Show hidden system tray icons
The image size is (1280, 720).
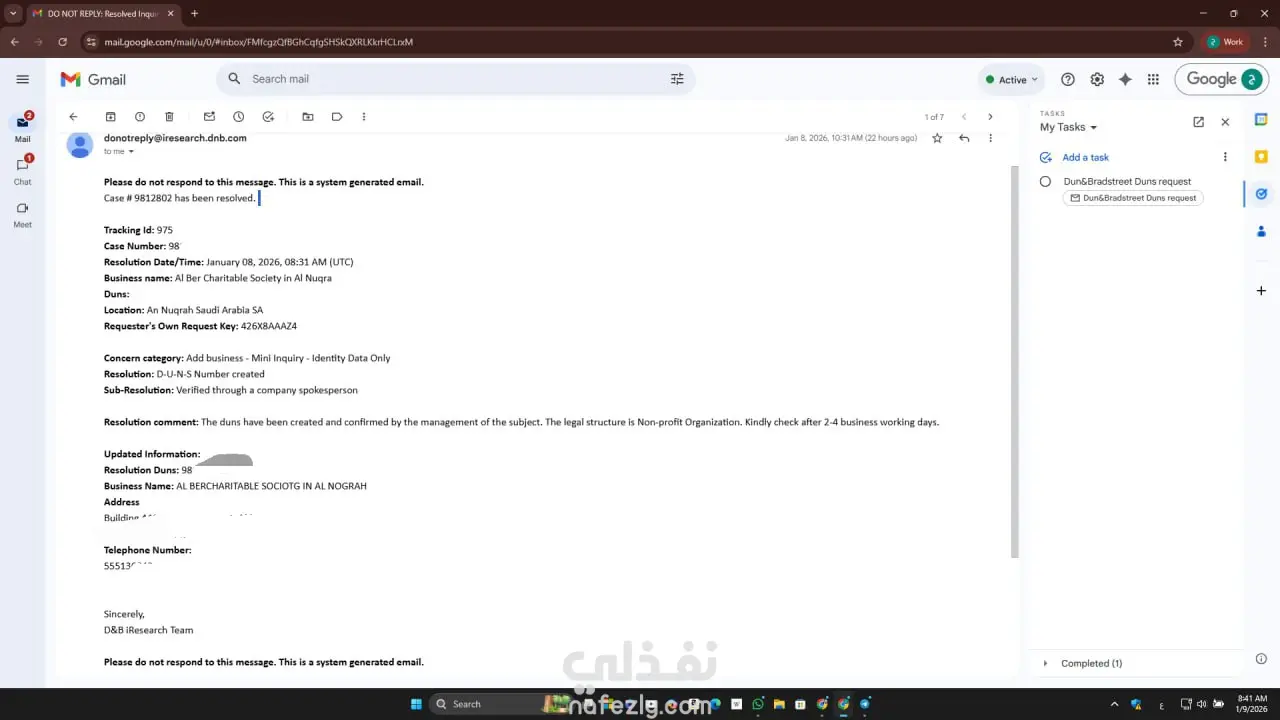[1114, 704]
